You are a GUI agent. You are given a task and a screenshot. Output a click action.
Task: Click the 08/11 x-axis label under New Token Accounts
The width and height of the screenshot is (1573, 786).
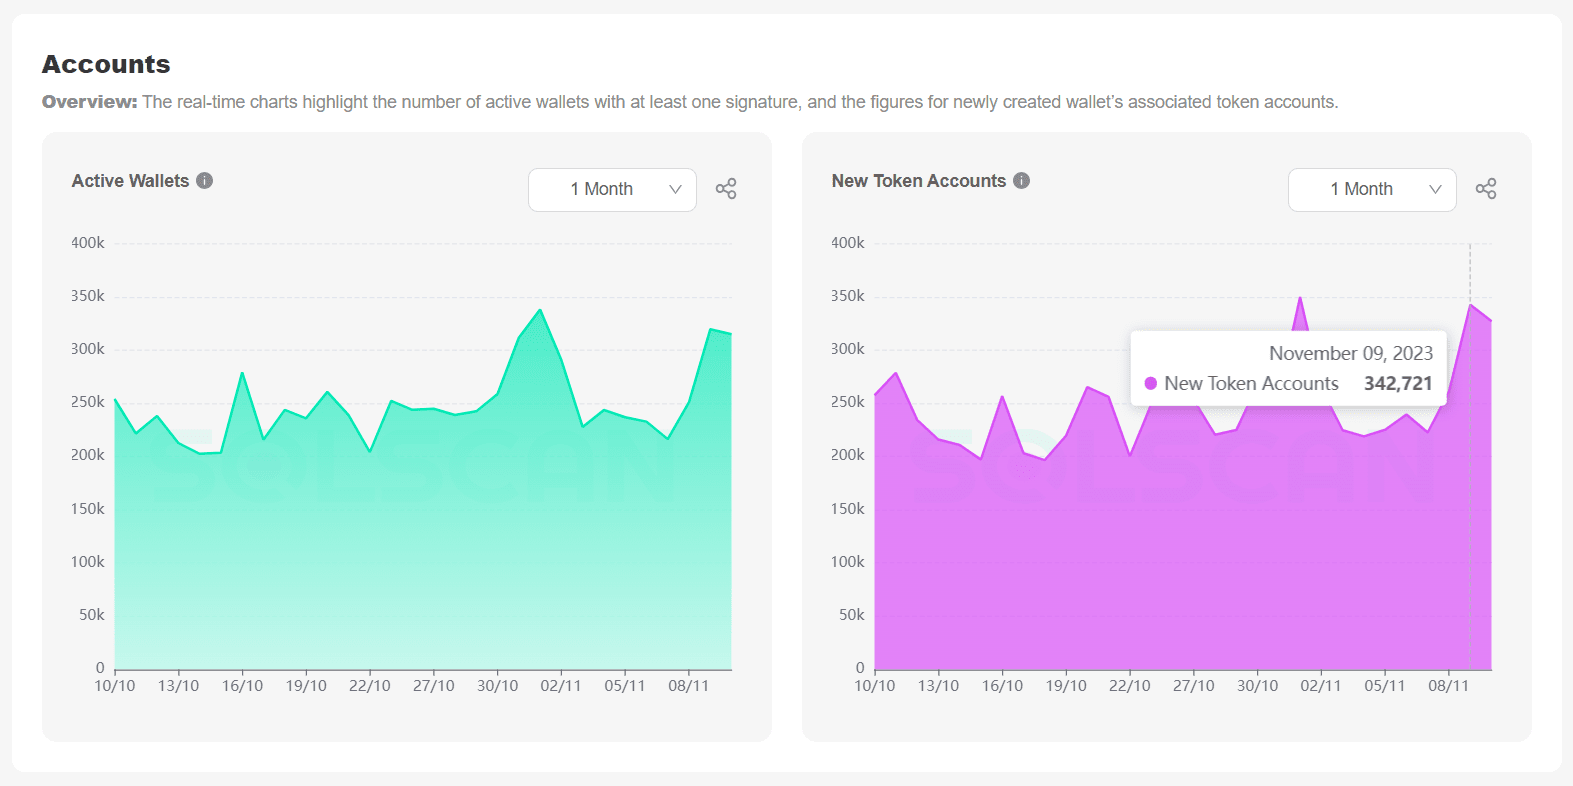1448,686
